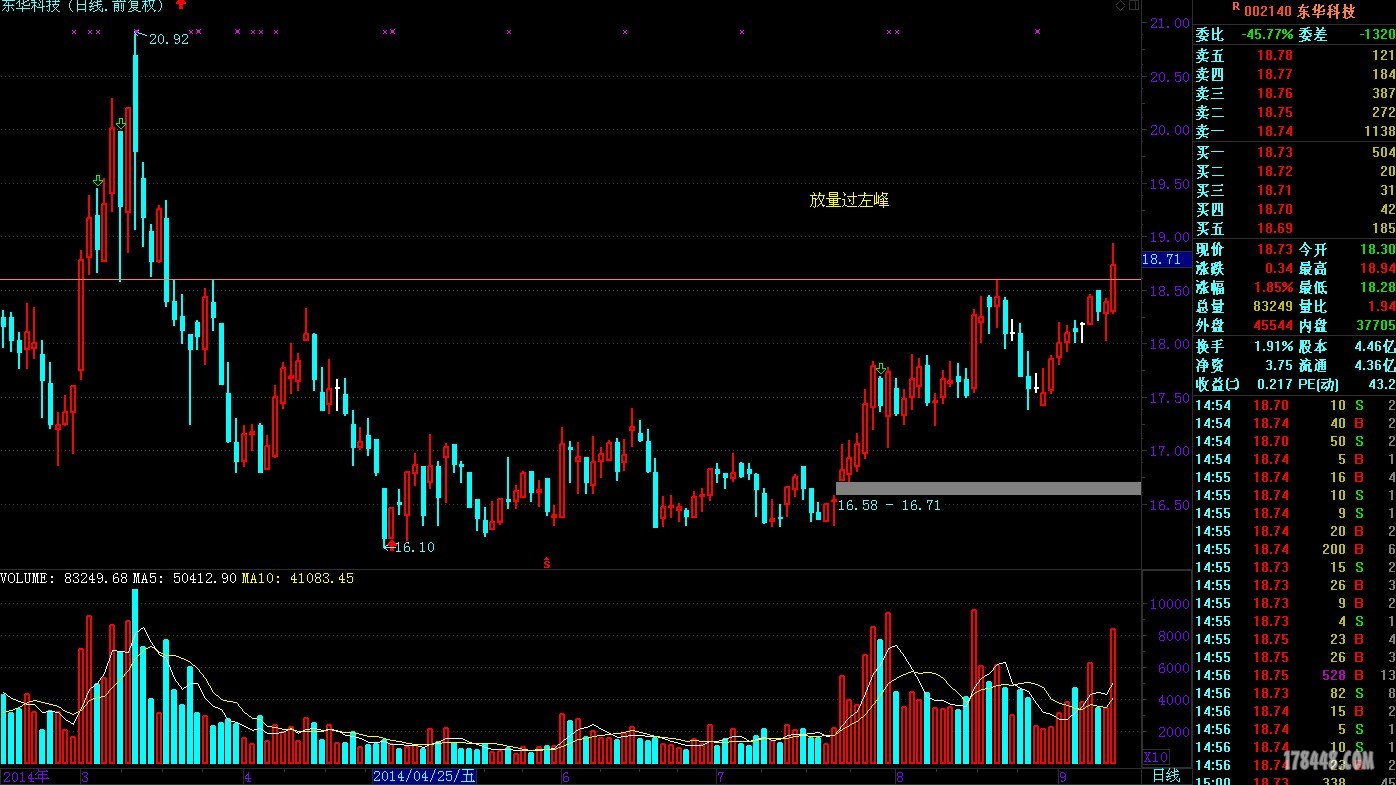Click the 21.00 price axis label
The height and width of the screenshot is (785, 1396).
[1168, 23]
